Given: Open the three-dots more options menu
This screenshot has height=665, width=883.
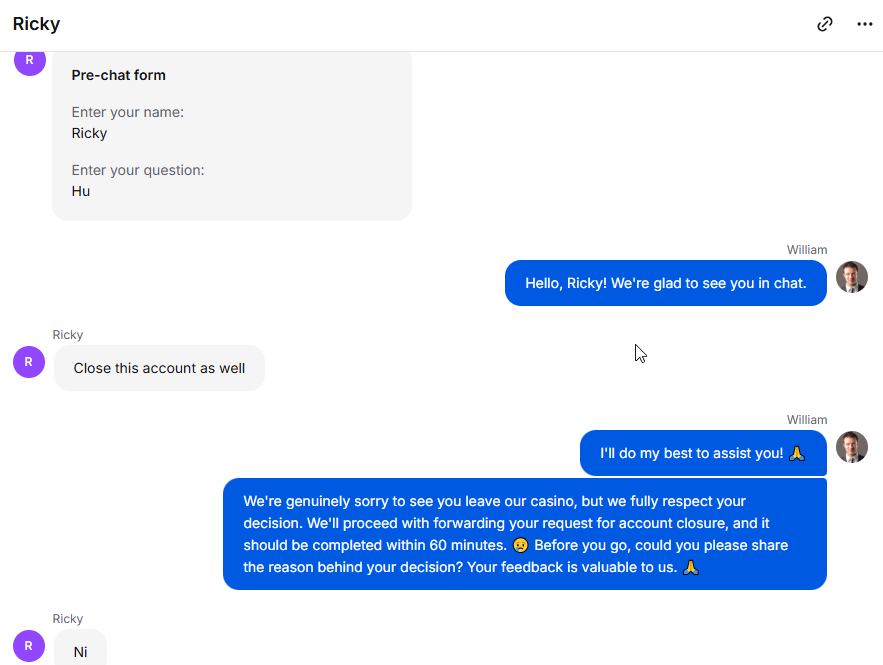Looking at the screenshot, I should point(864,24).
